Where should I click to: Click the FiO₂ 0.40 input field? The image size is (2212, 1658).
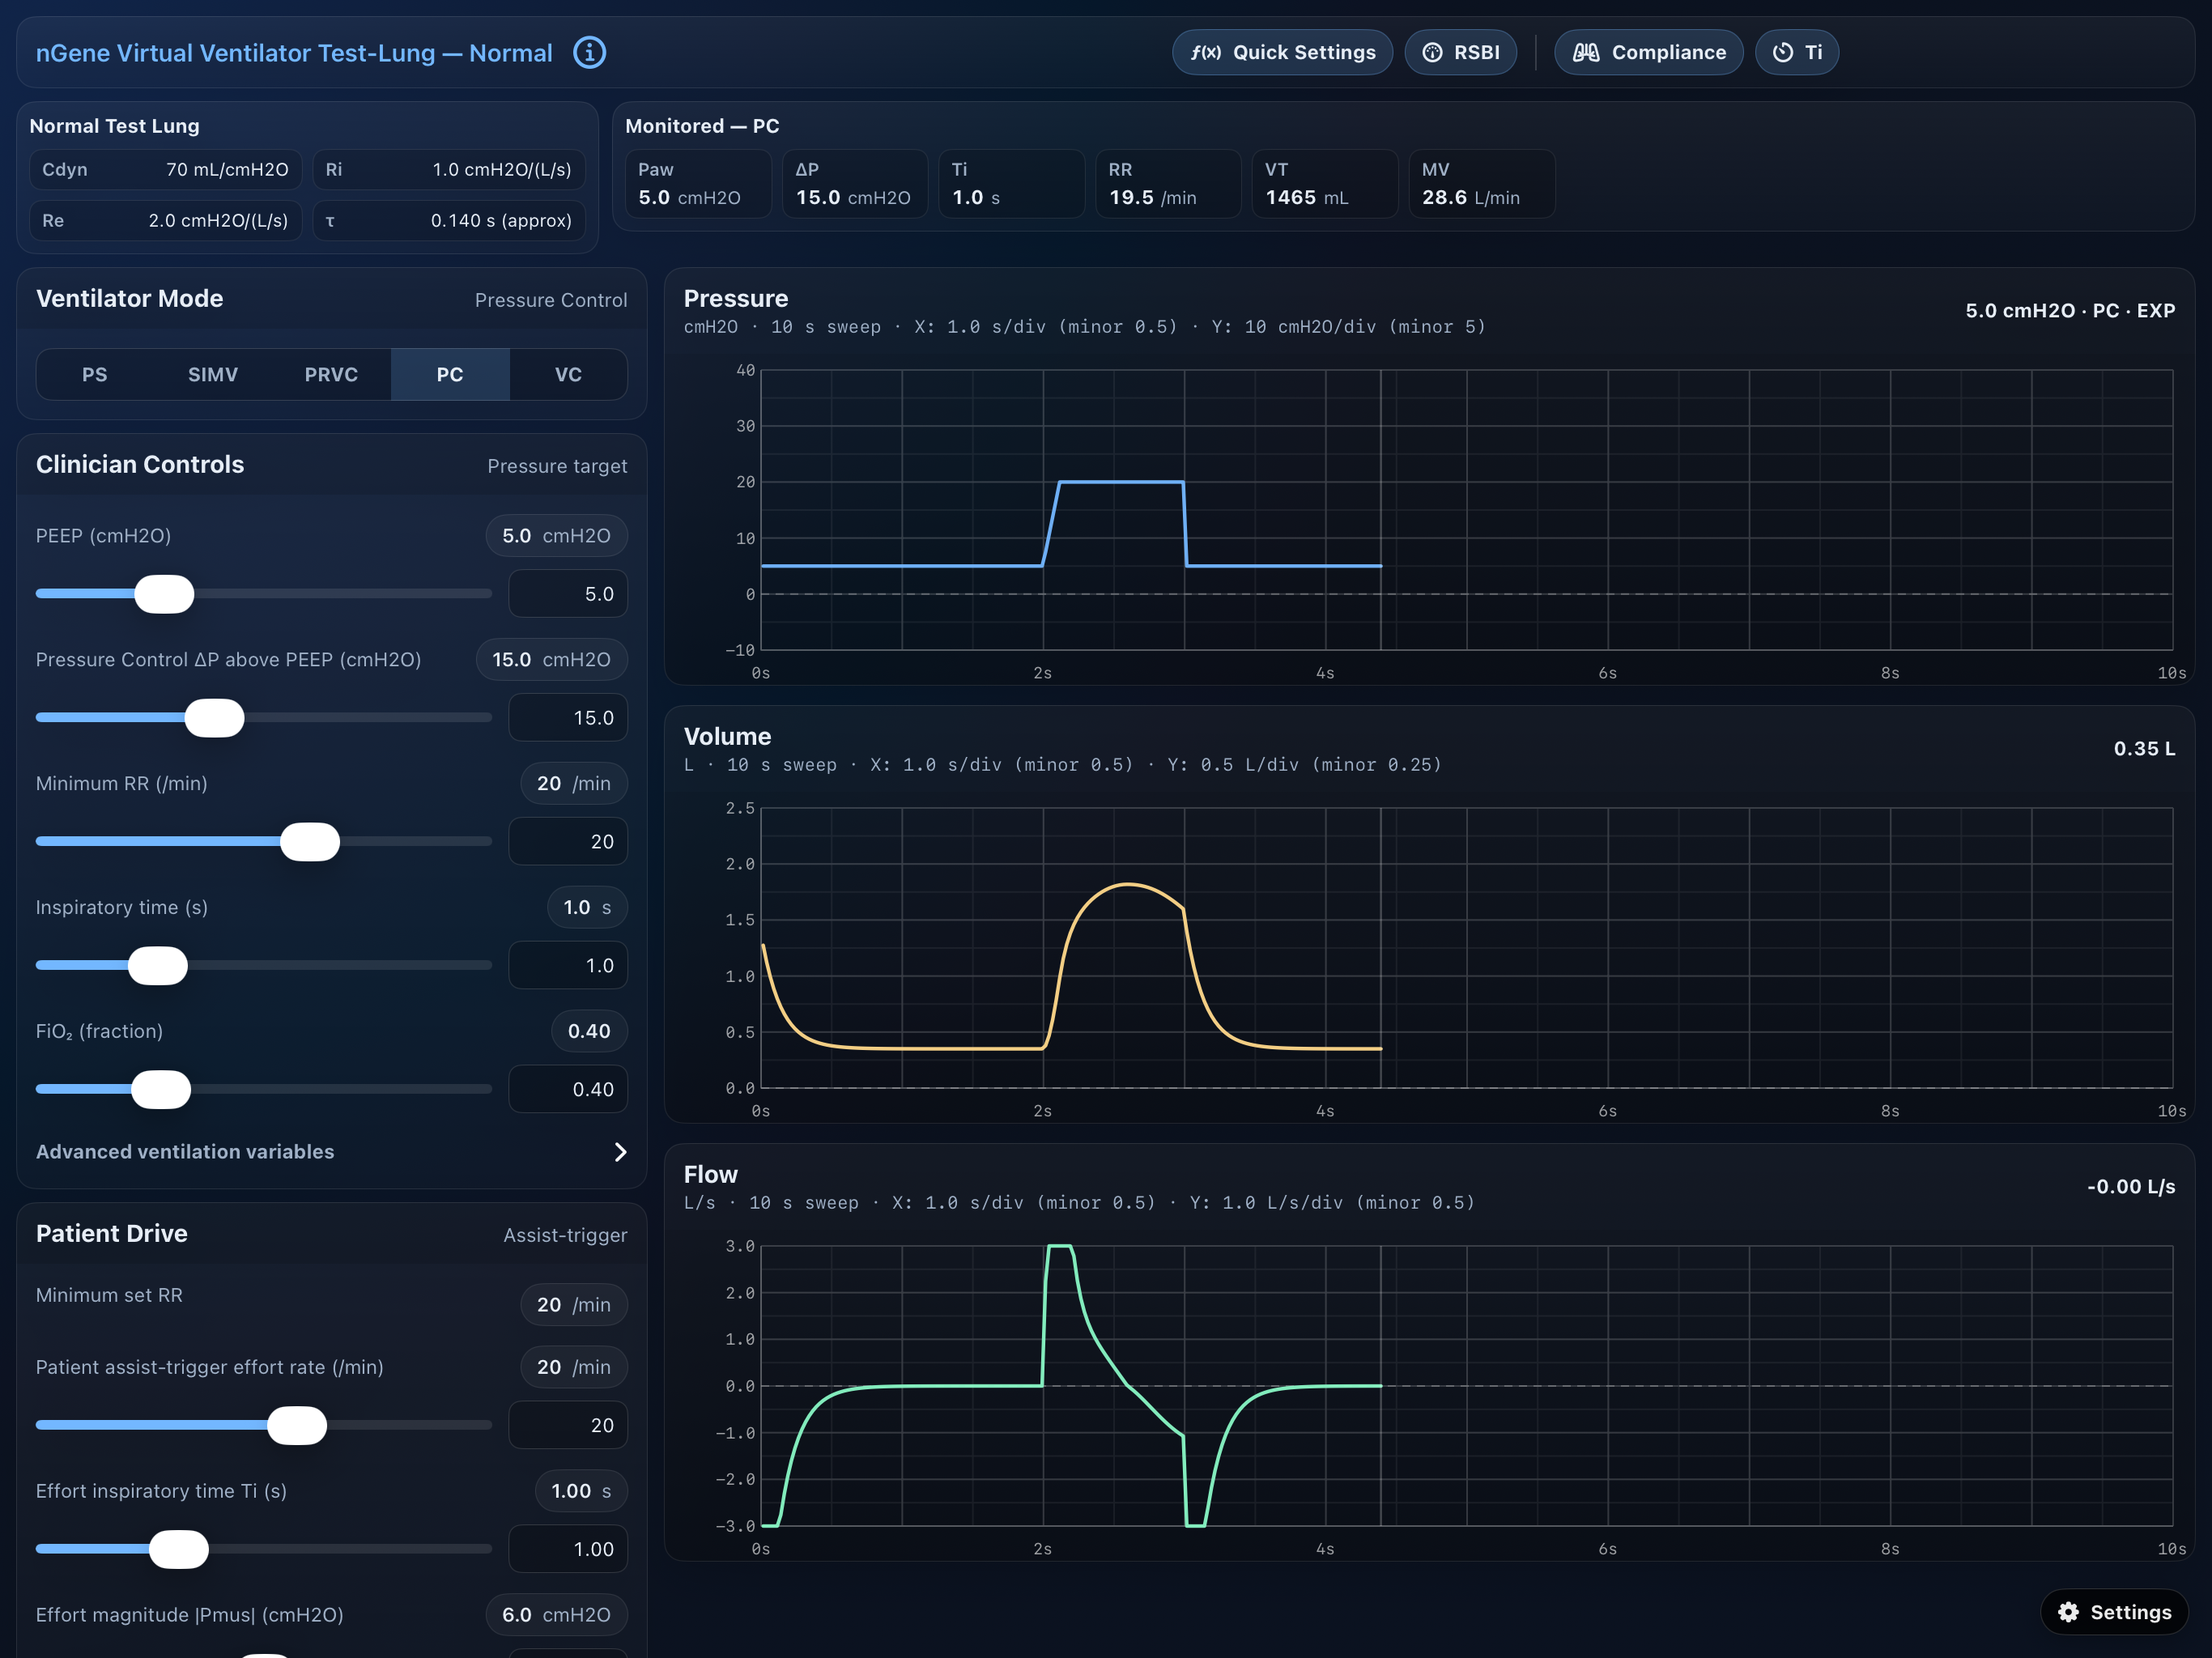pyautogui.click(x=568, y=1090)
